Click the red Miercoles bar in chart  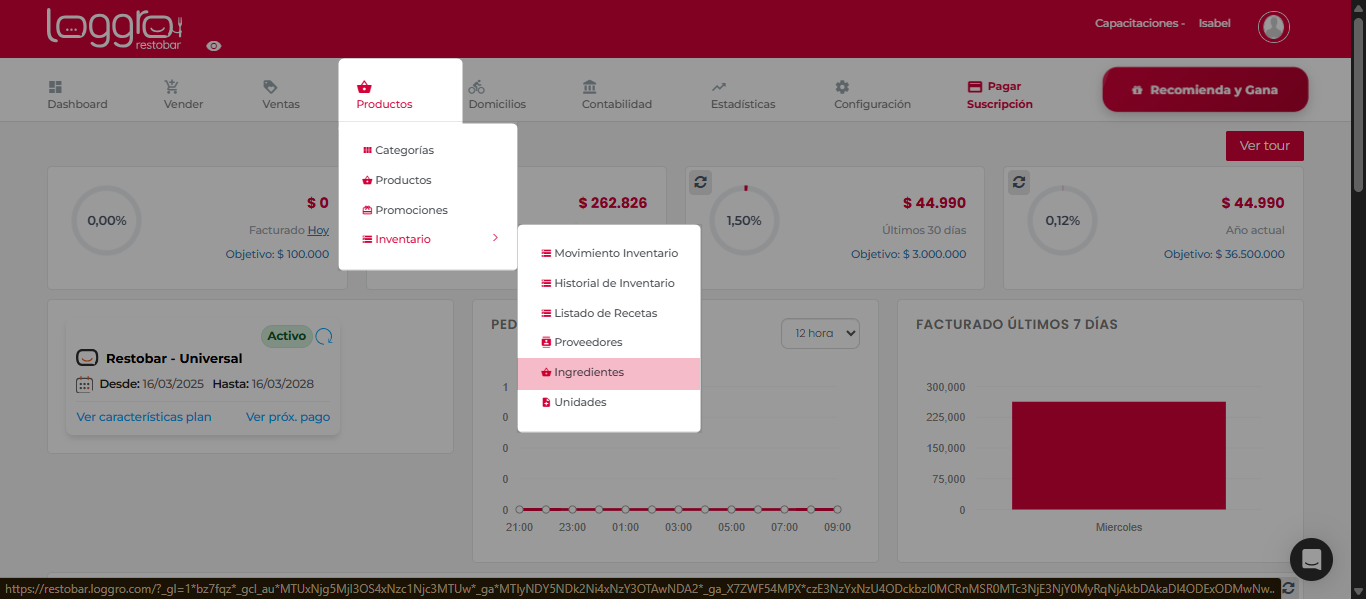1118,455
